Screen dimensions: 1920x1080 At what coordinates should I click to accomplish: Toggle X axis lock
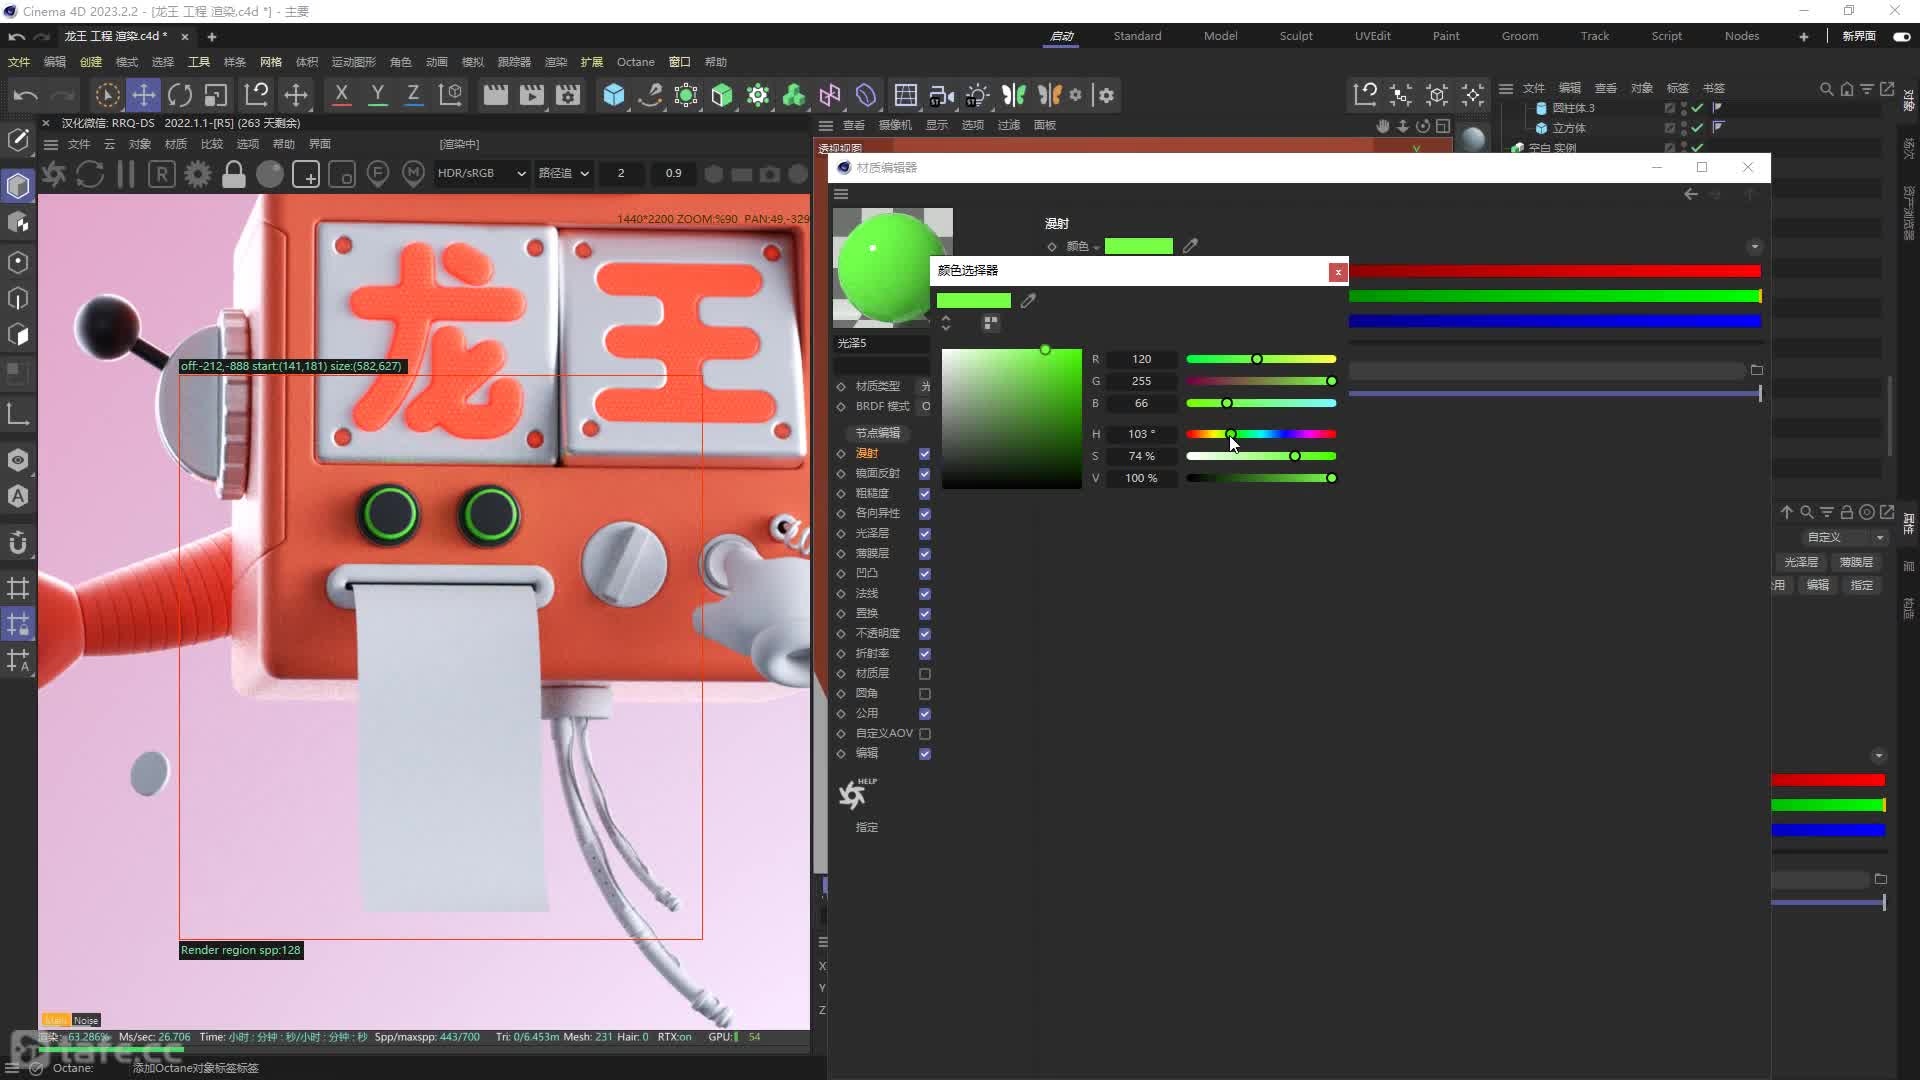[x=341, y=95]
